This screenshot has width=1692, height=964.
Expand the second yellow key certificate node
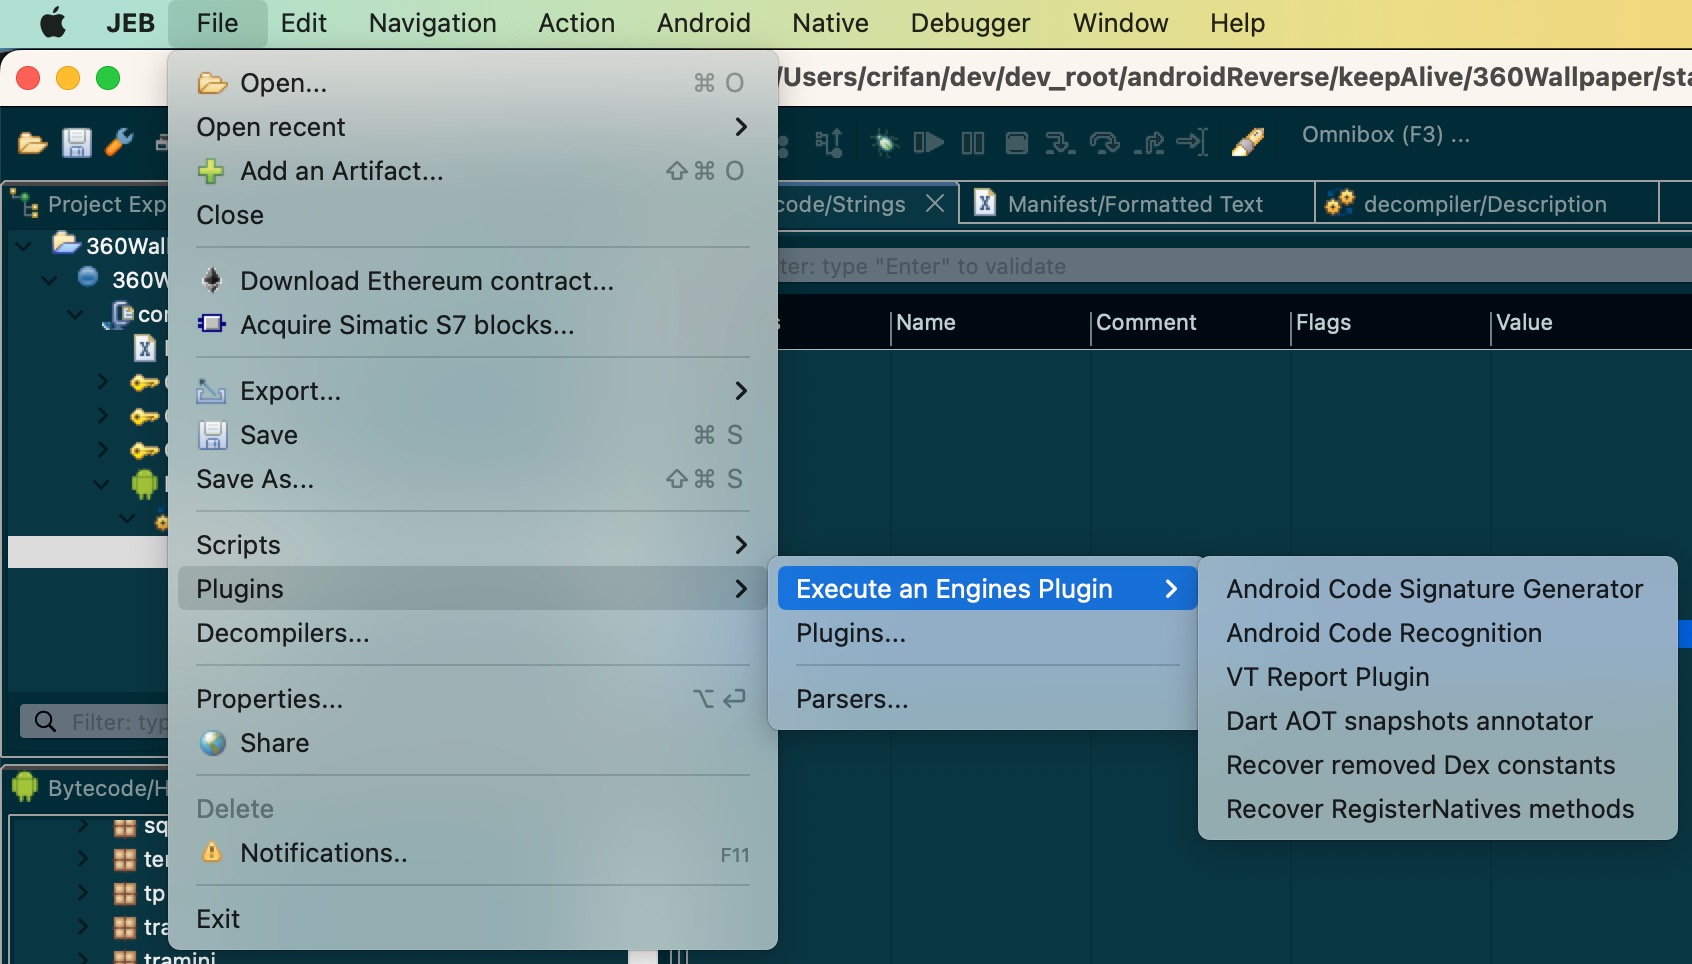[102, 415]
